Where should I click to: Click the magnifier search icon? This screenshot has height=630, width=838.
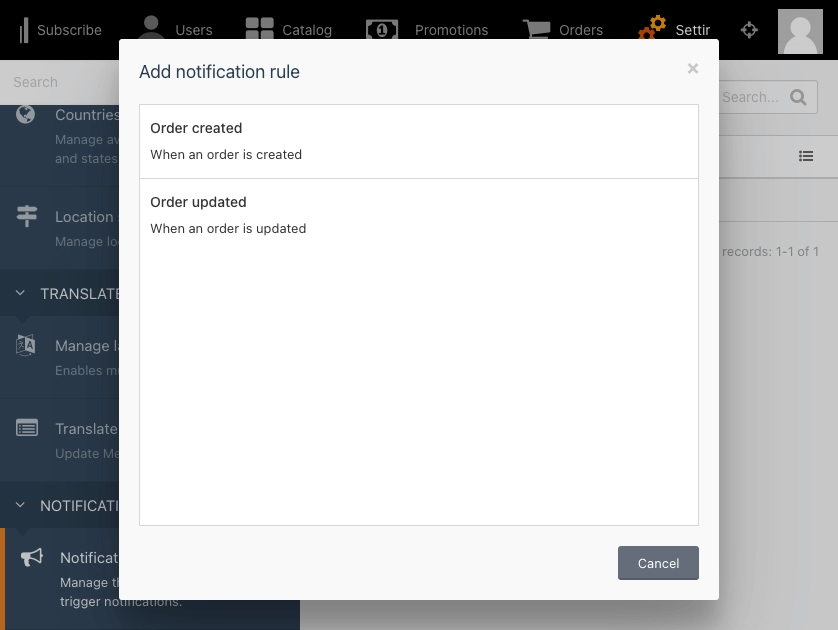(x=798, y=97)
